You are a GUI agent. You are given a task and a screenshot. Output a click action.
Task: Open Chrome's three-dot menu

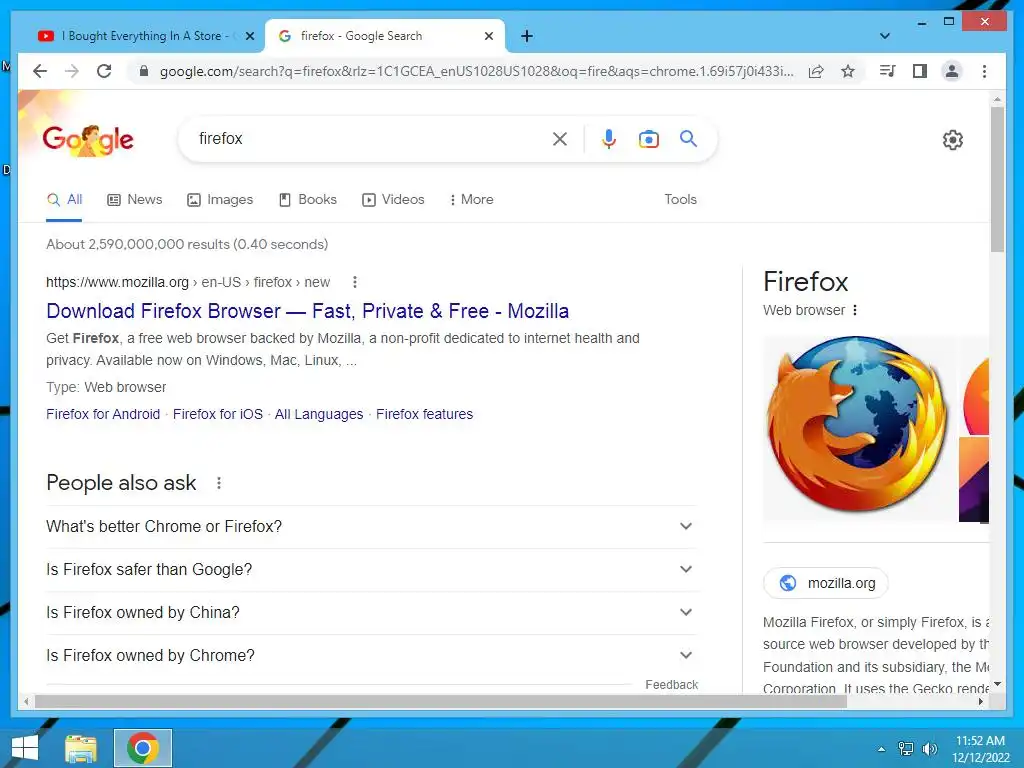(x=984, y=71)
